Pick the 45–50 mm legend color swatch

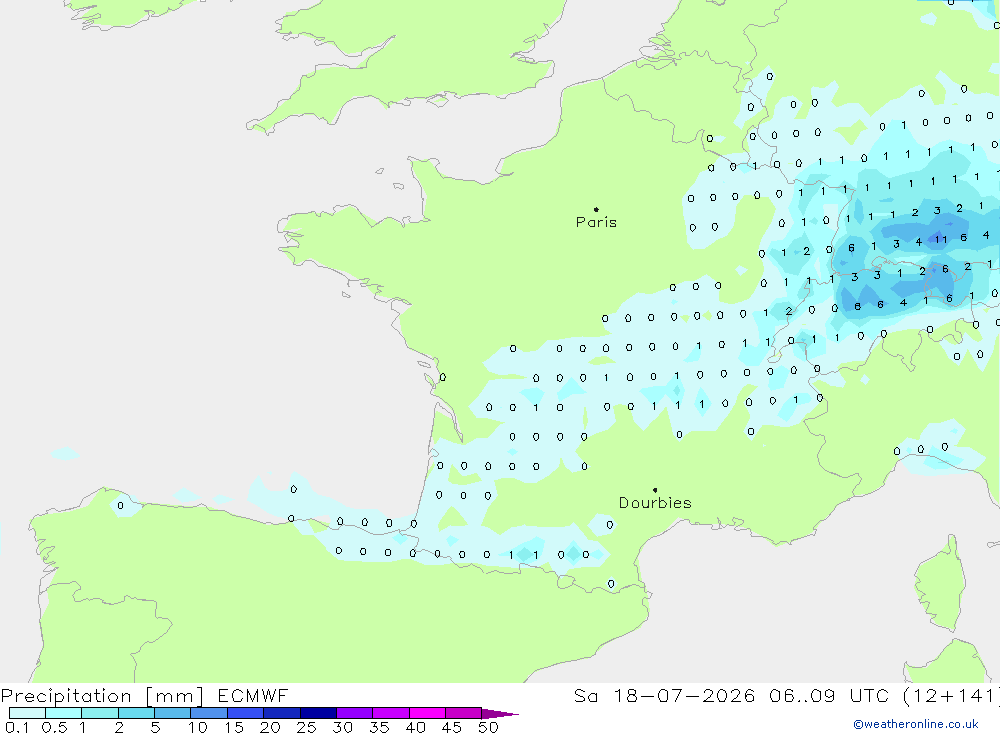coord(464,713)
